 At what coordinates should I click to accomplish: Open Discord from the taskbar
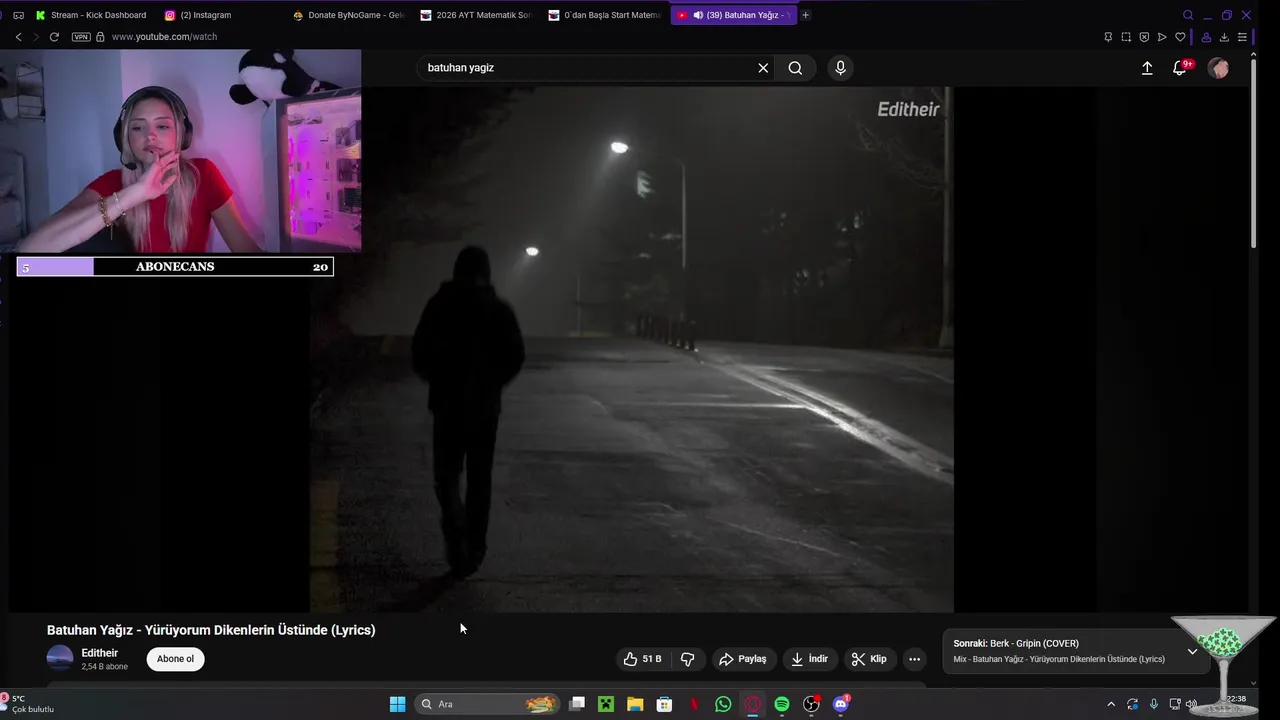(841, 704)
